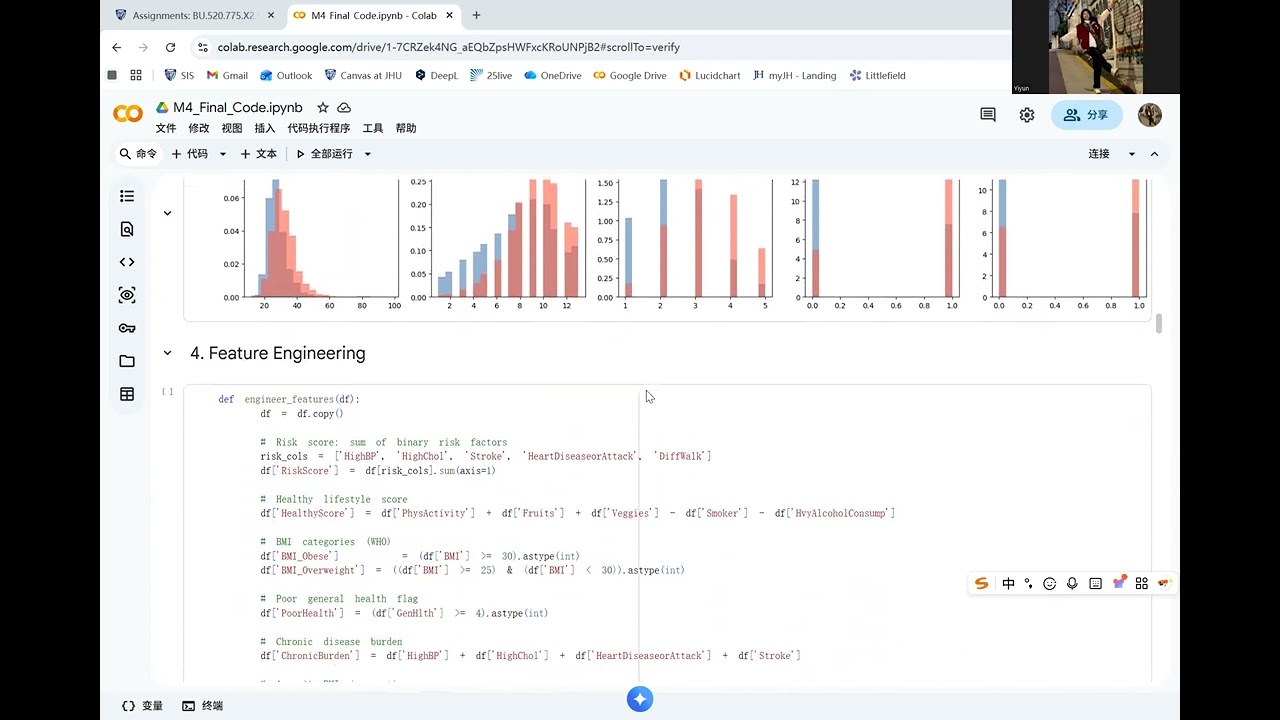
Task: Open Colab settings gear
Action: click(1027, 115)
